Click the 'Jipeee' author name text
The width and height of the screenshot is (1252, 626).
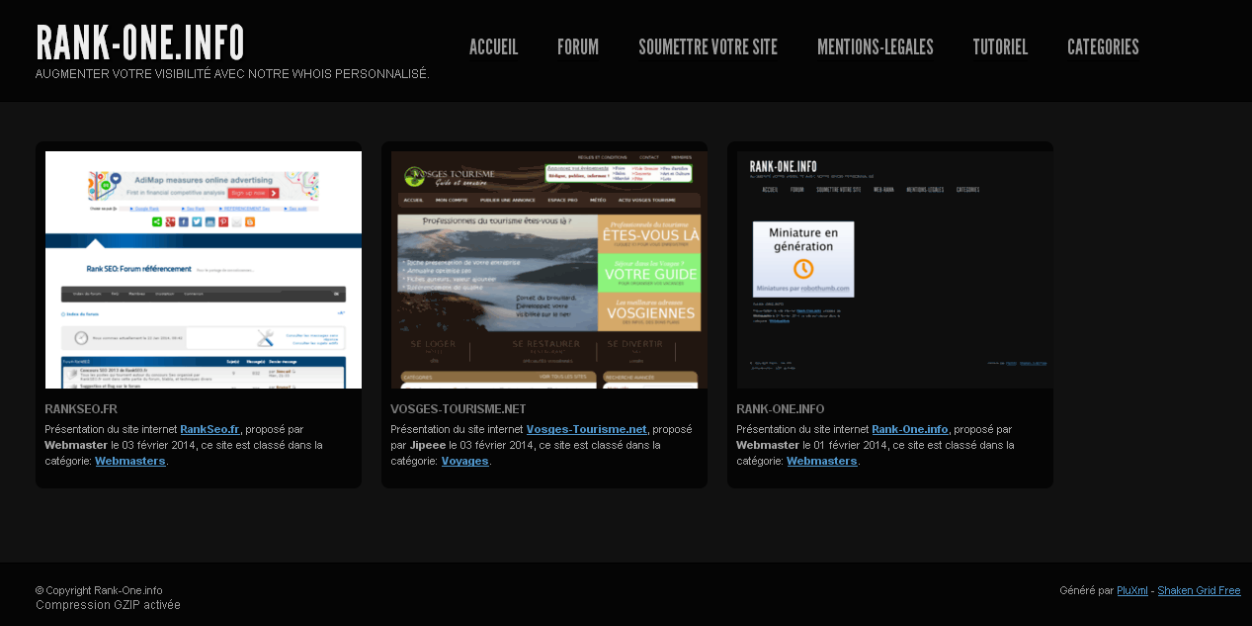pyautogui.click(x=428, y=445)
